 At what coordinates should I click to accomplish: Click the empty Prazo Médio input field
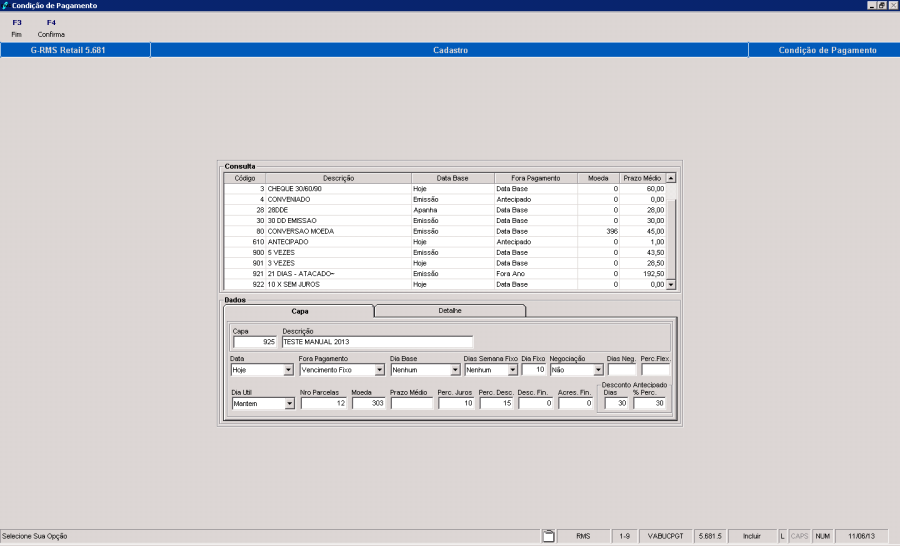pos(411,404)
